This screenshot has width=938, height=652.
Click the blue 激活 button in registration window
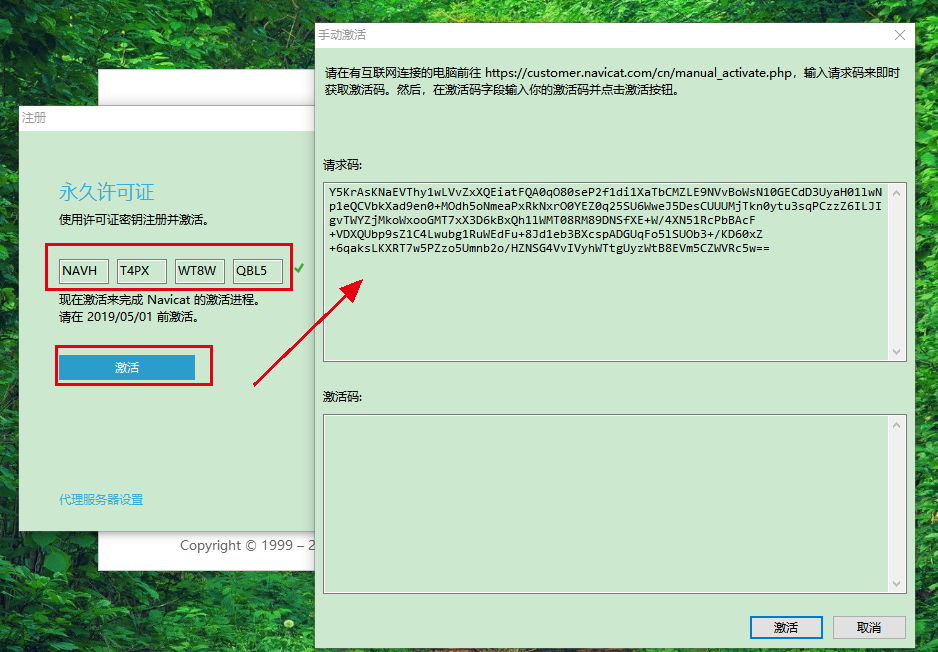tap(127, 367)
